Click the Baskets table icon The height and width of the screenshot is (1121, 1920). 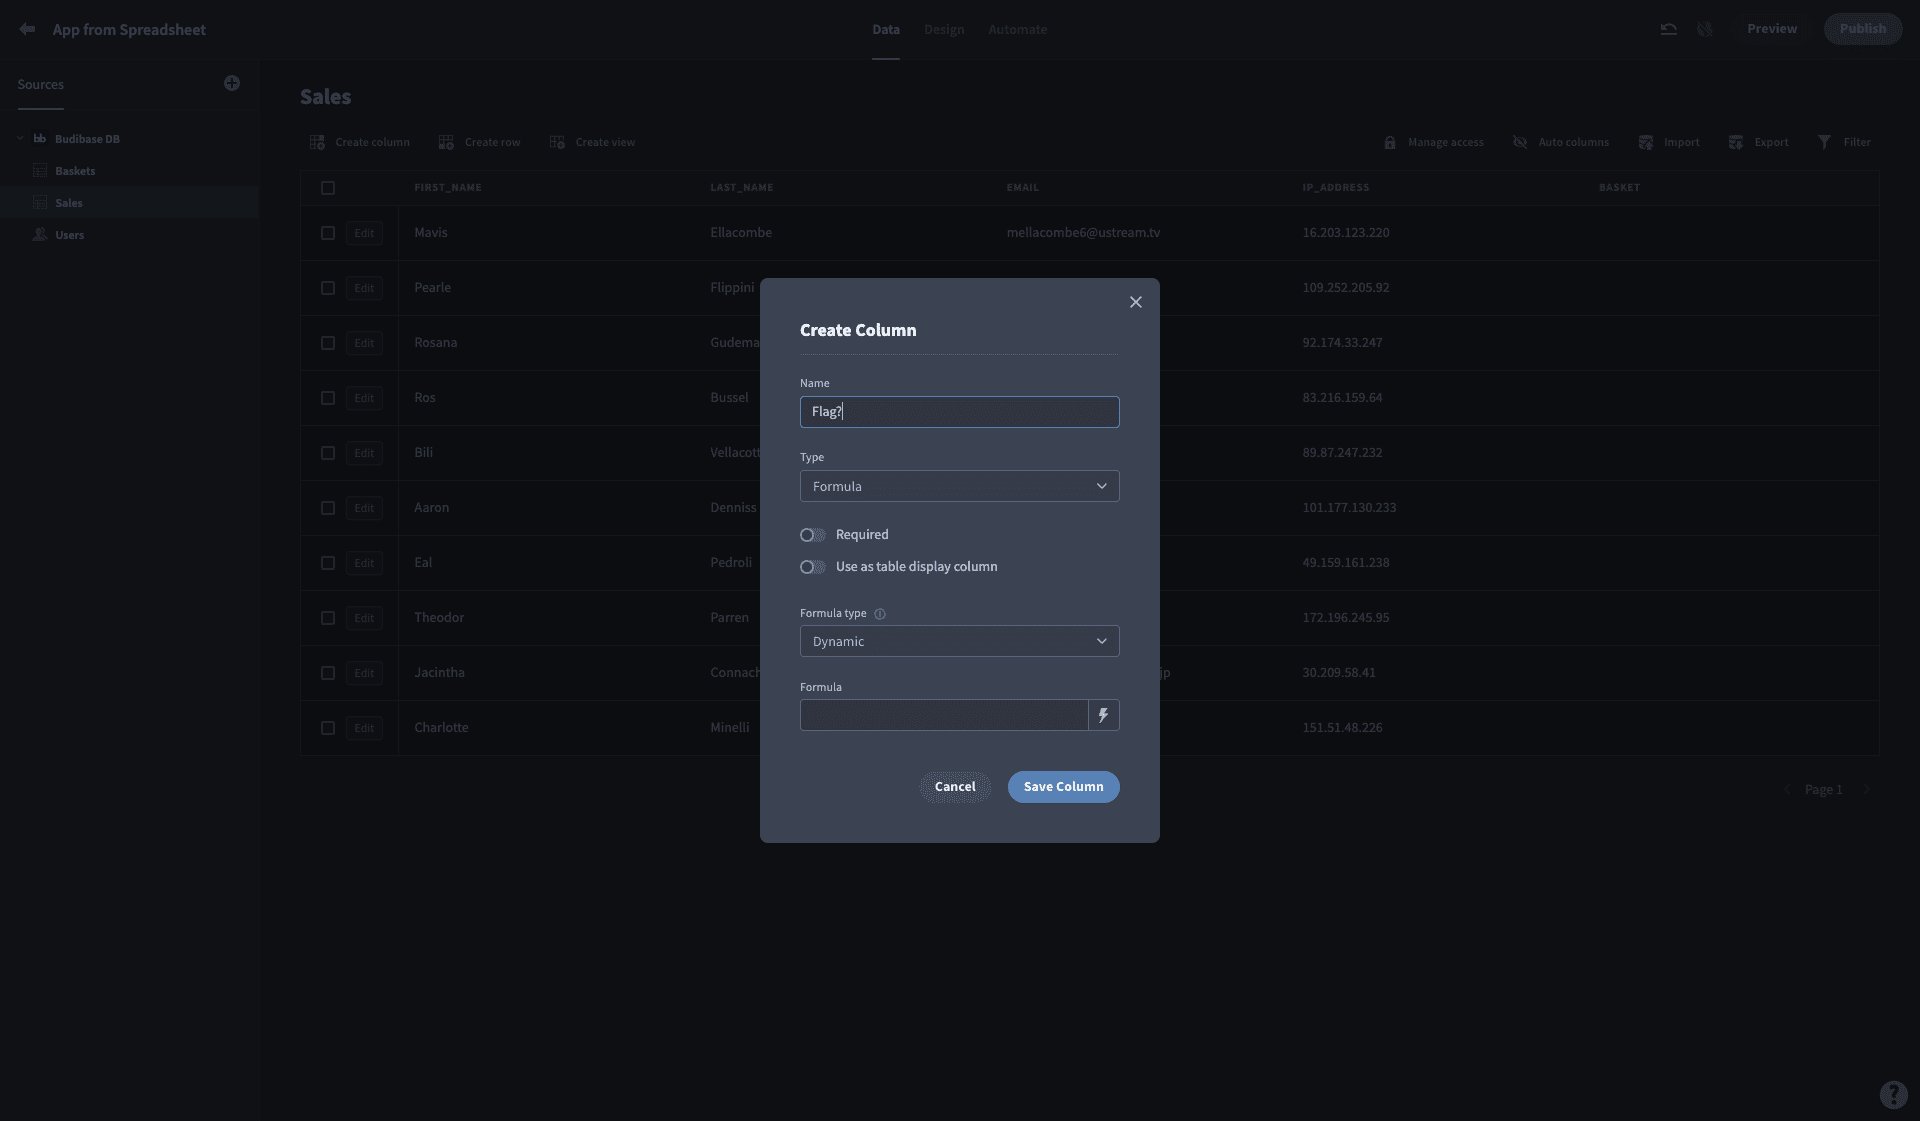click(40, 170)
